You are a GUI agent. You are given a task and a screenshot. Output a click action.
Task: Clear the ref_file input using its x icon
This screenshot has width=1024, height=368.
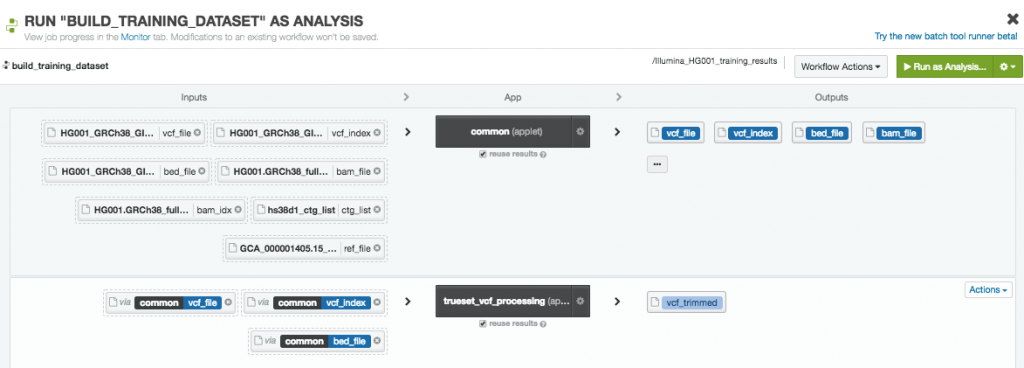tap(377, 249)
